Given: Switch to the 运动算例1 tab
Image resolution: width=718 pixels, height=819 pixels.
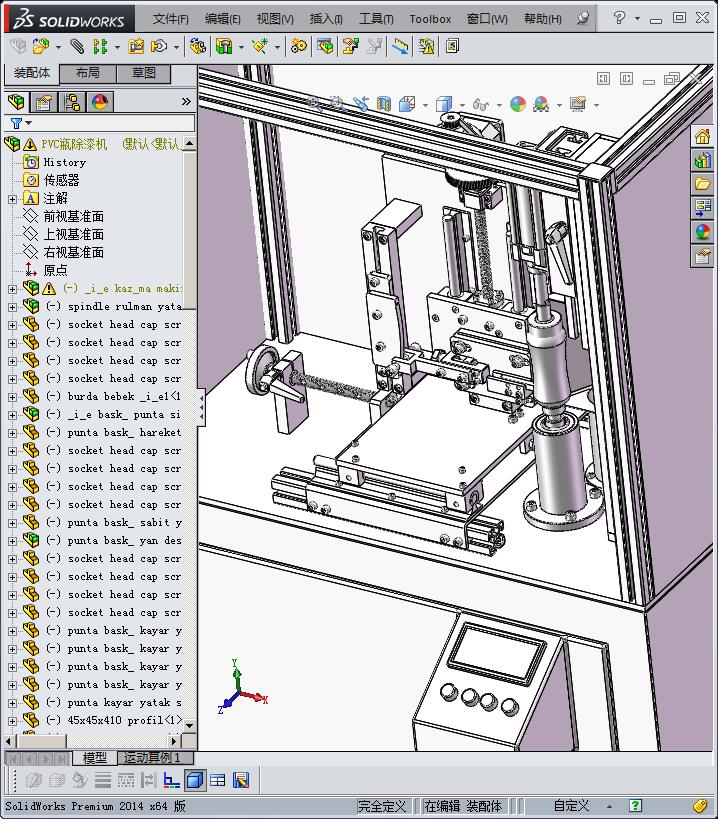Looking at the screenshot, I should click(x=155, y=757).
